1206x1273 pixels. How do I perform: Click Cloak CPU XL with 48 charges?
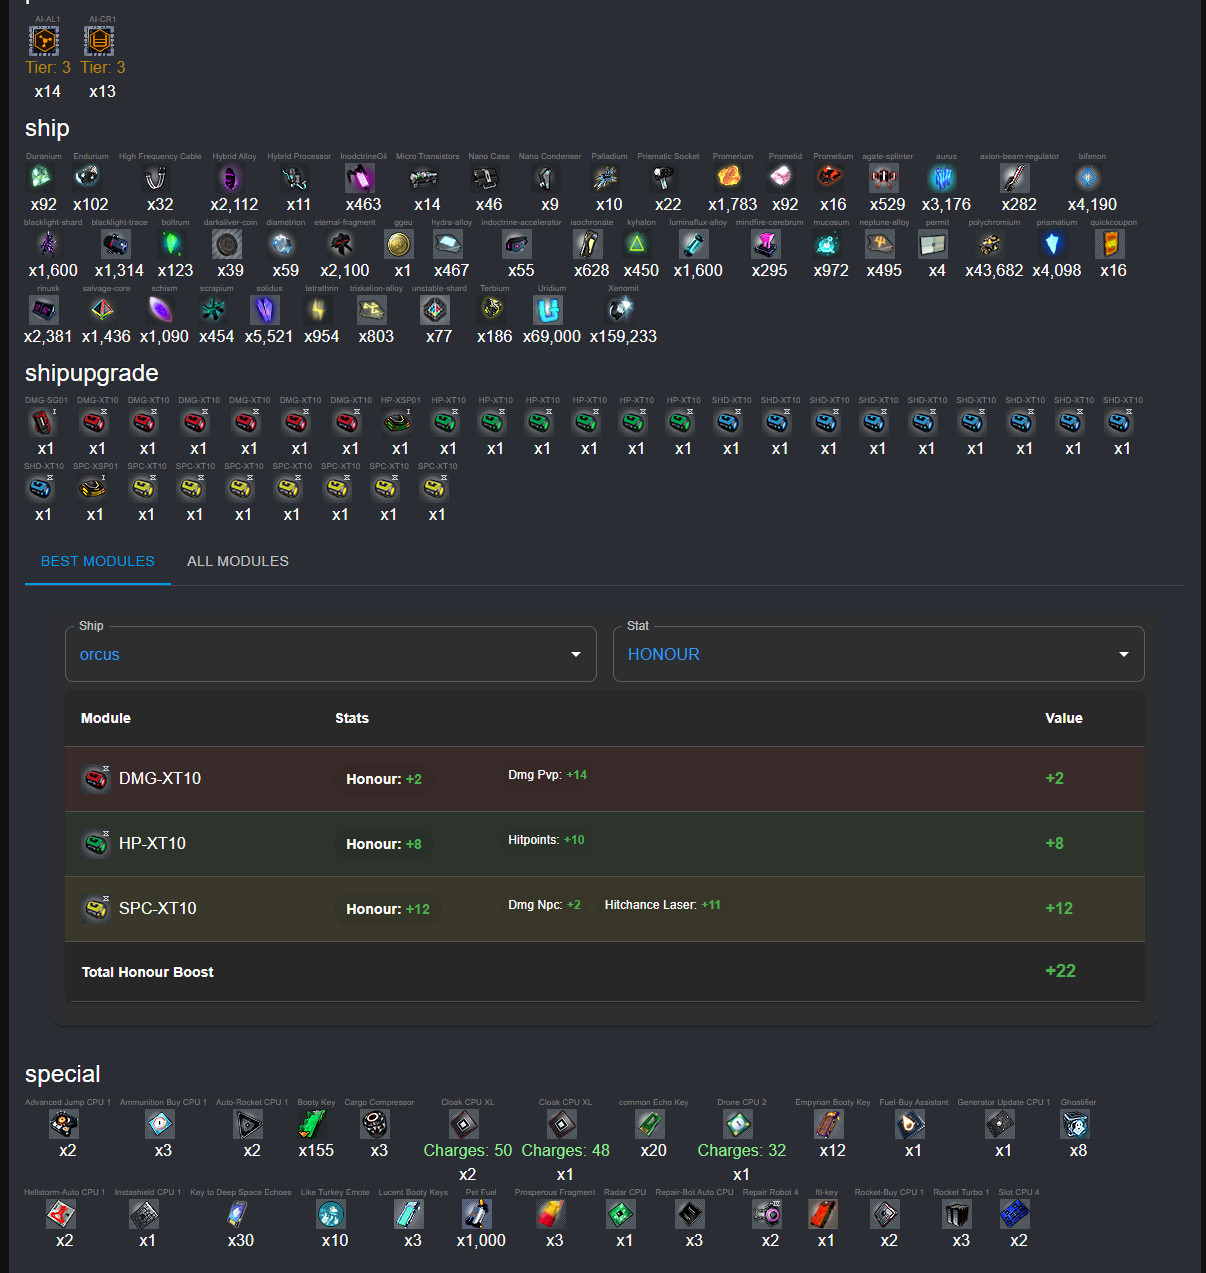coord(562,1124)
